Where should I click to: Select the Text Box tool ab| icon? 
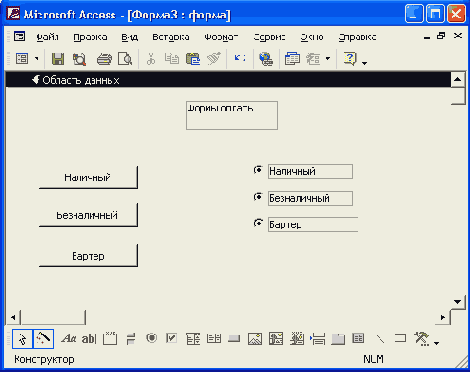click(89, 339)
